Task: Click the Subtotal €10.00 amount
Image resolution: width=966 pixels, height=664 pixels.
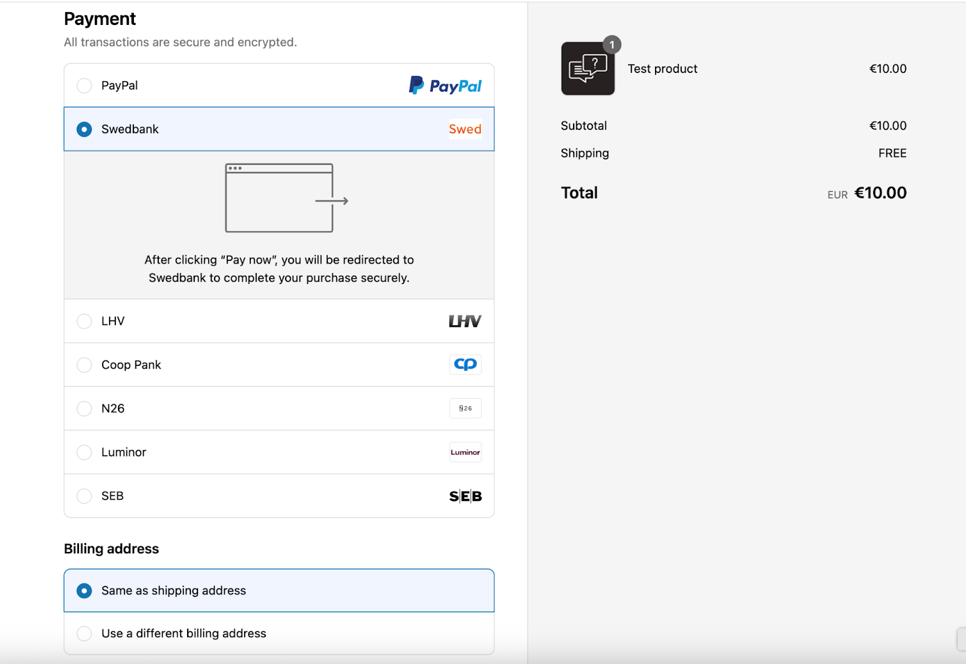Action: pos(888,126)
